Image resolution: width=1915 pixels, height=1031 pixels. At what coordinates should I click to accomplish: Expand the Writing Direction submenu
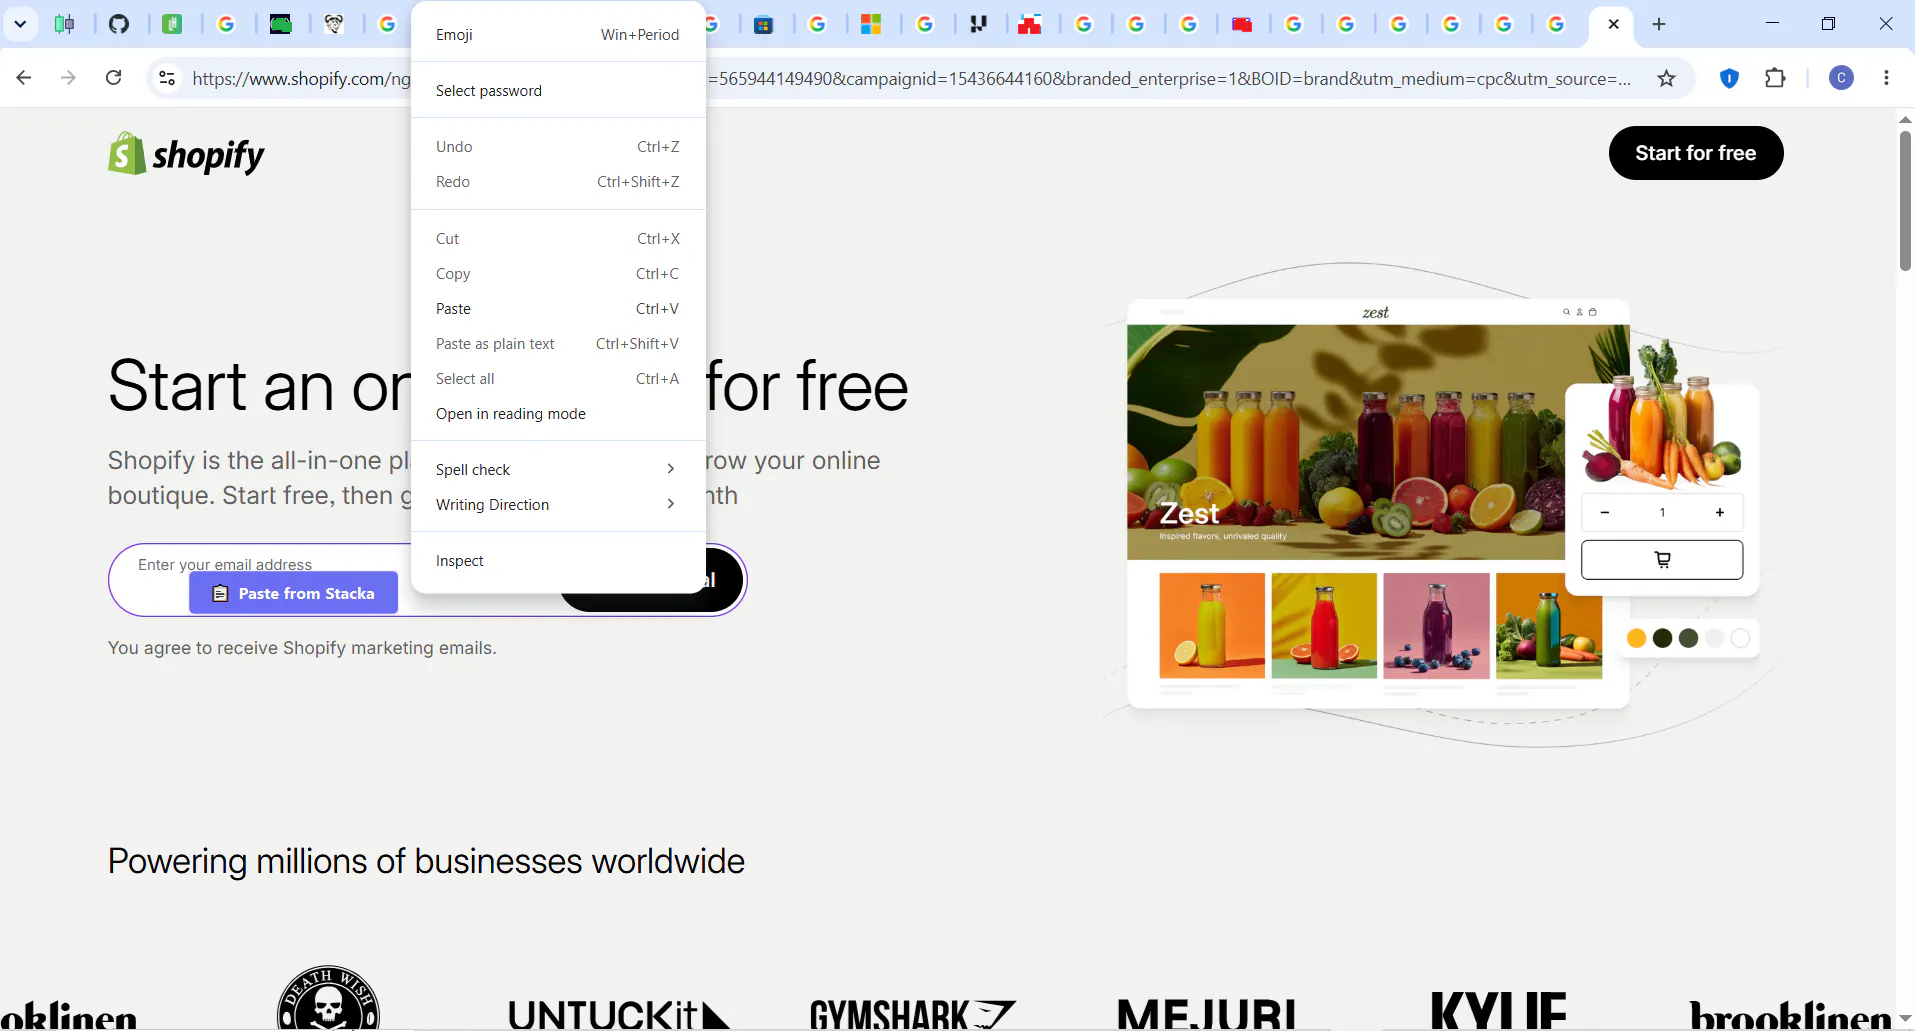tap(558, 505)
